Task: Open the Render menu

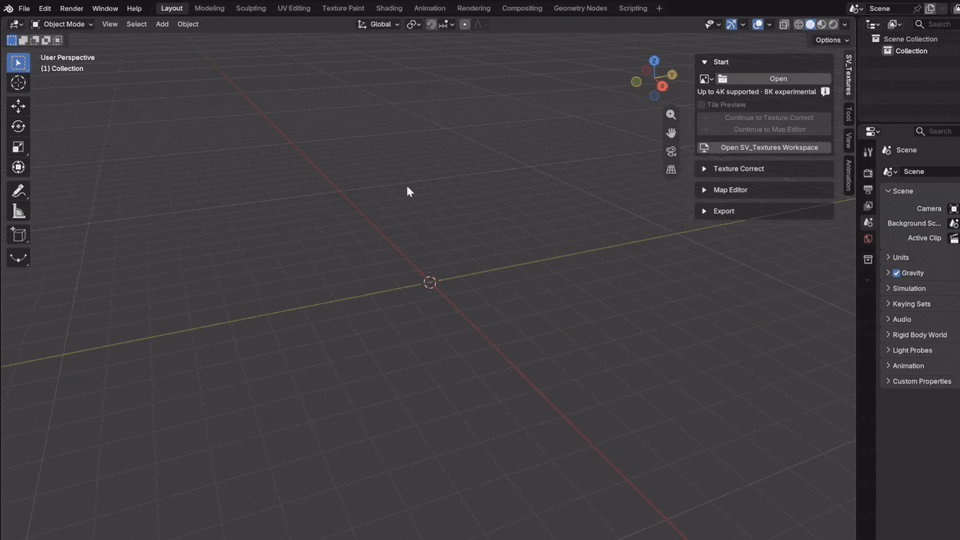Action: [72, 9]
